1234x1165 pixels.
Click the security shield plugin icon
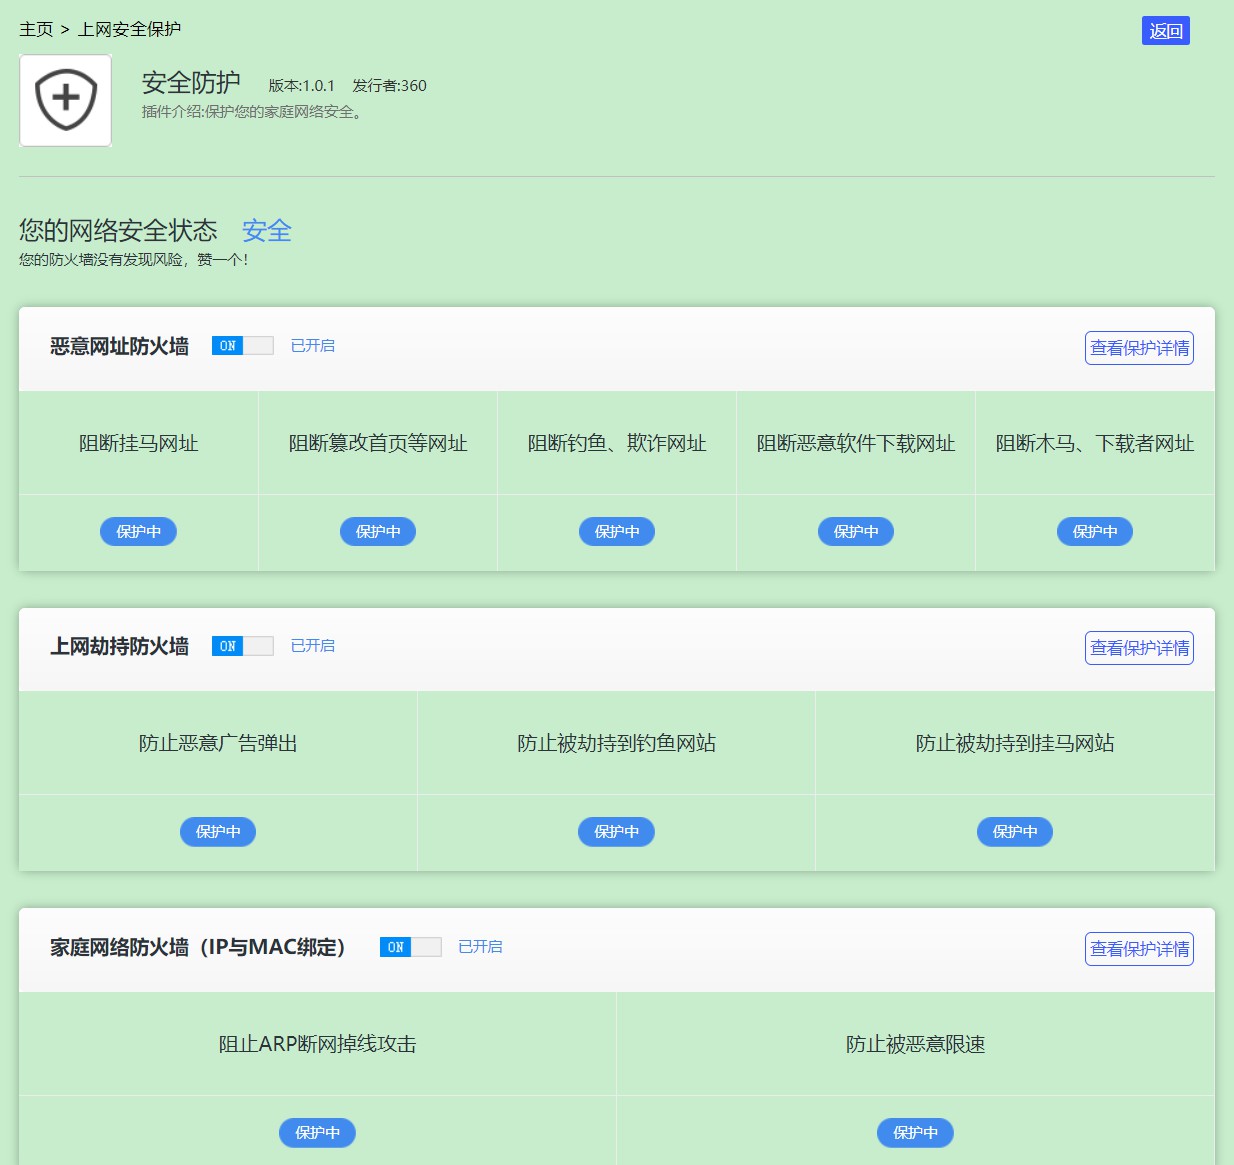[66, 100]
